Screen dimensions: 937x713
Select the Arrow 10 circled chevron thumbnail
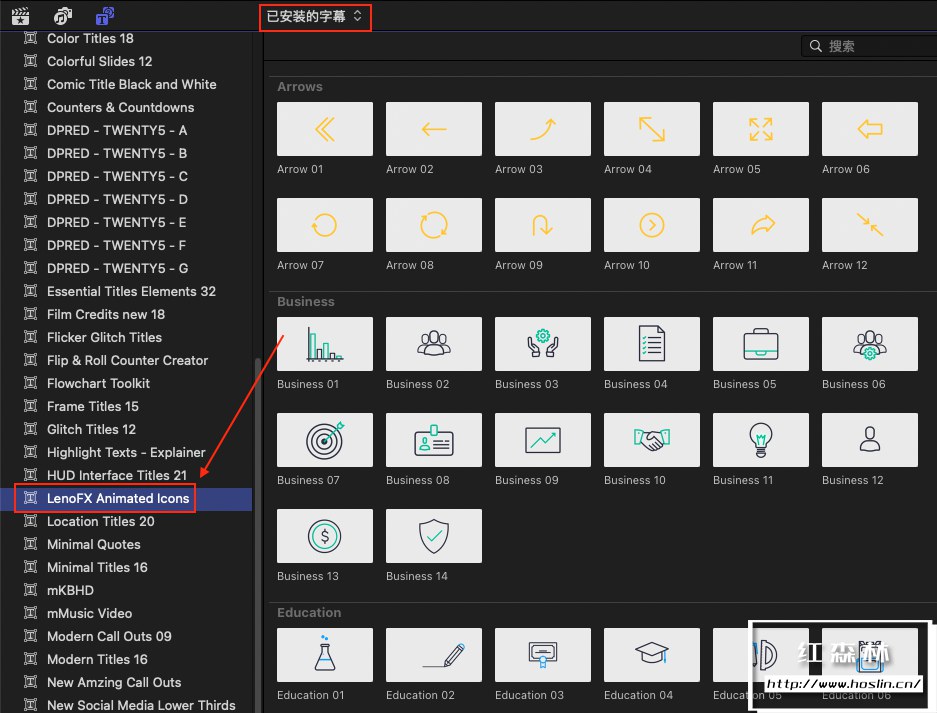point(652,225)
